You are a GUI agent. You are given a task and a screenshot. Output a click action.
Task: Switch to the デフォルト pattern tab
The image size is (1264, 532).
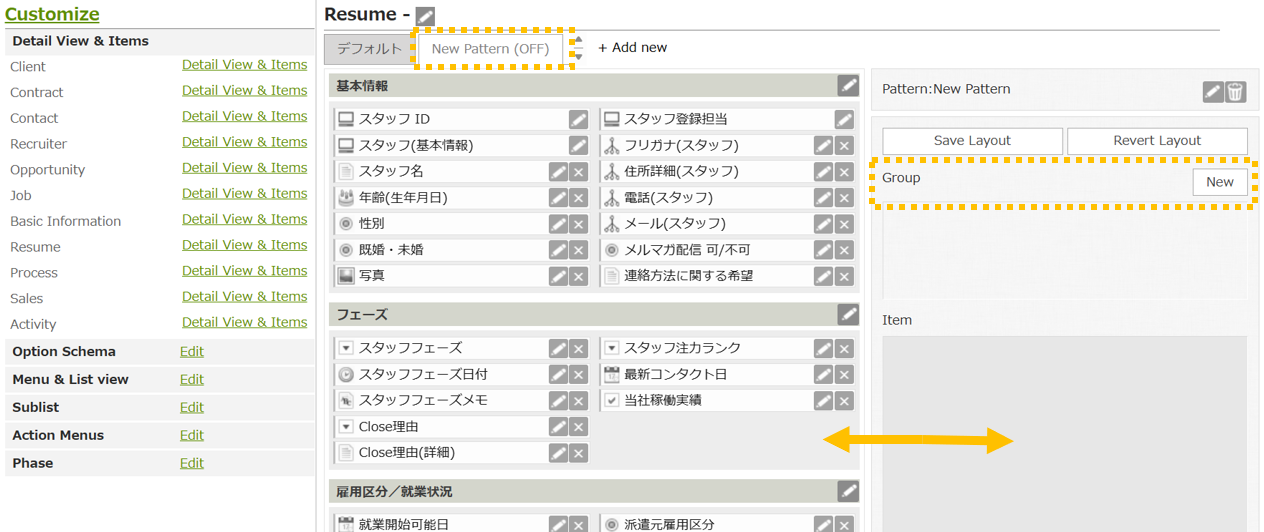point(369,49)
